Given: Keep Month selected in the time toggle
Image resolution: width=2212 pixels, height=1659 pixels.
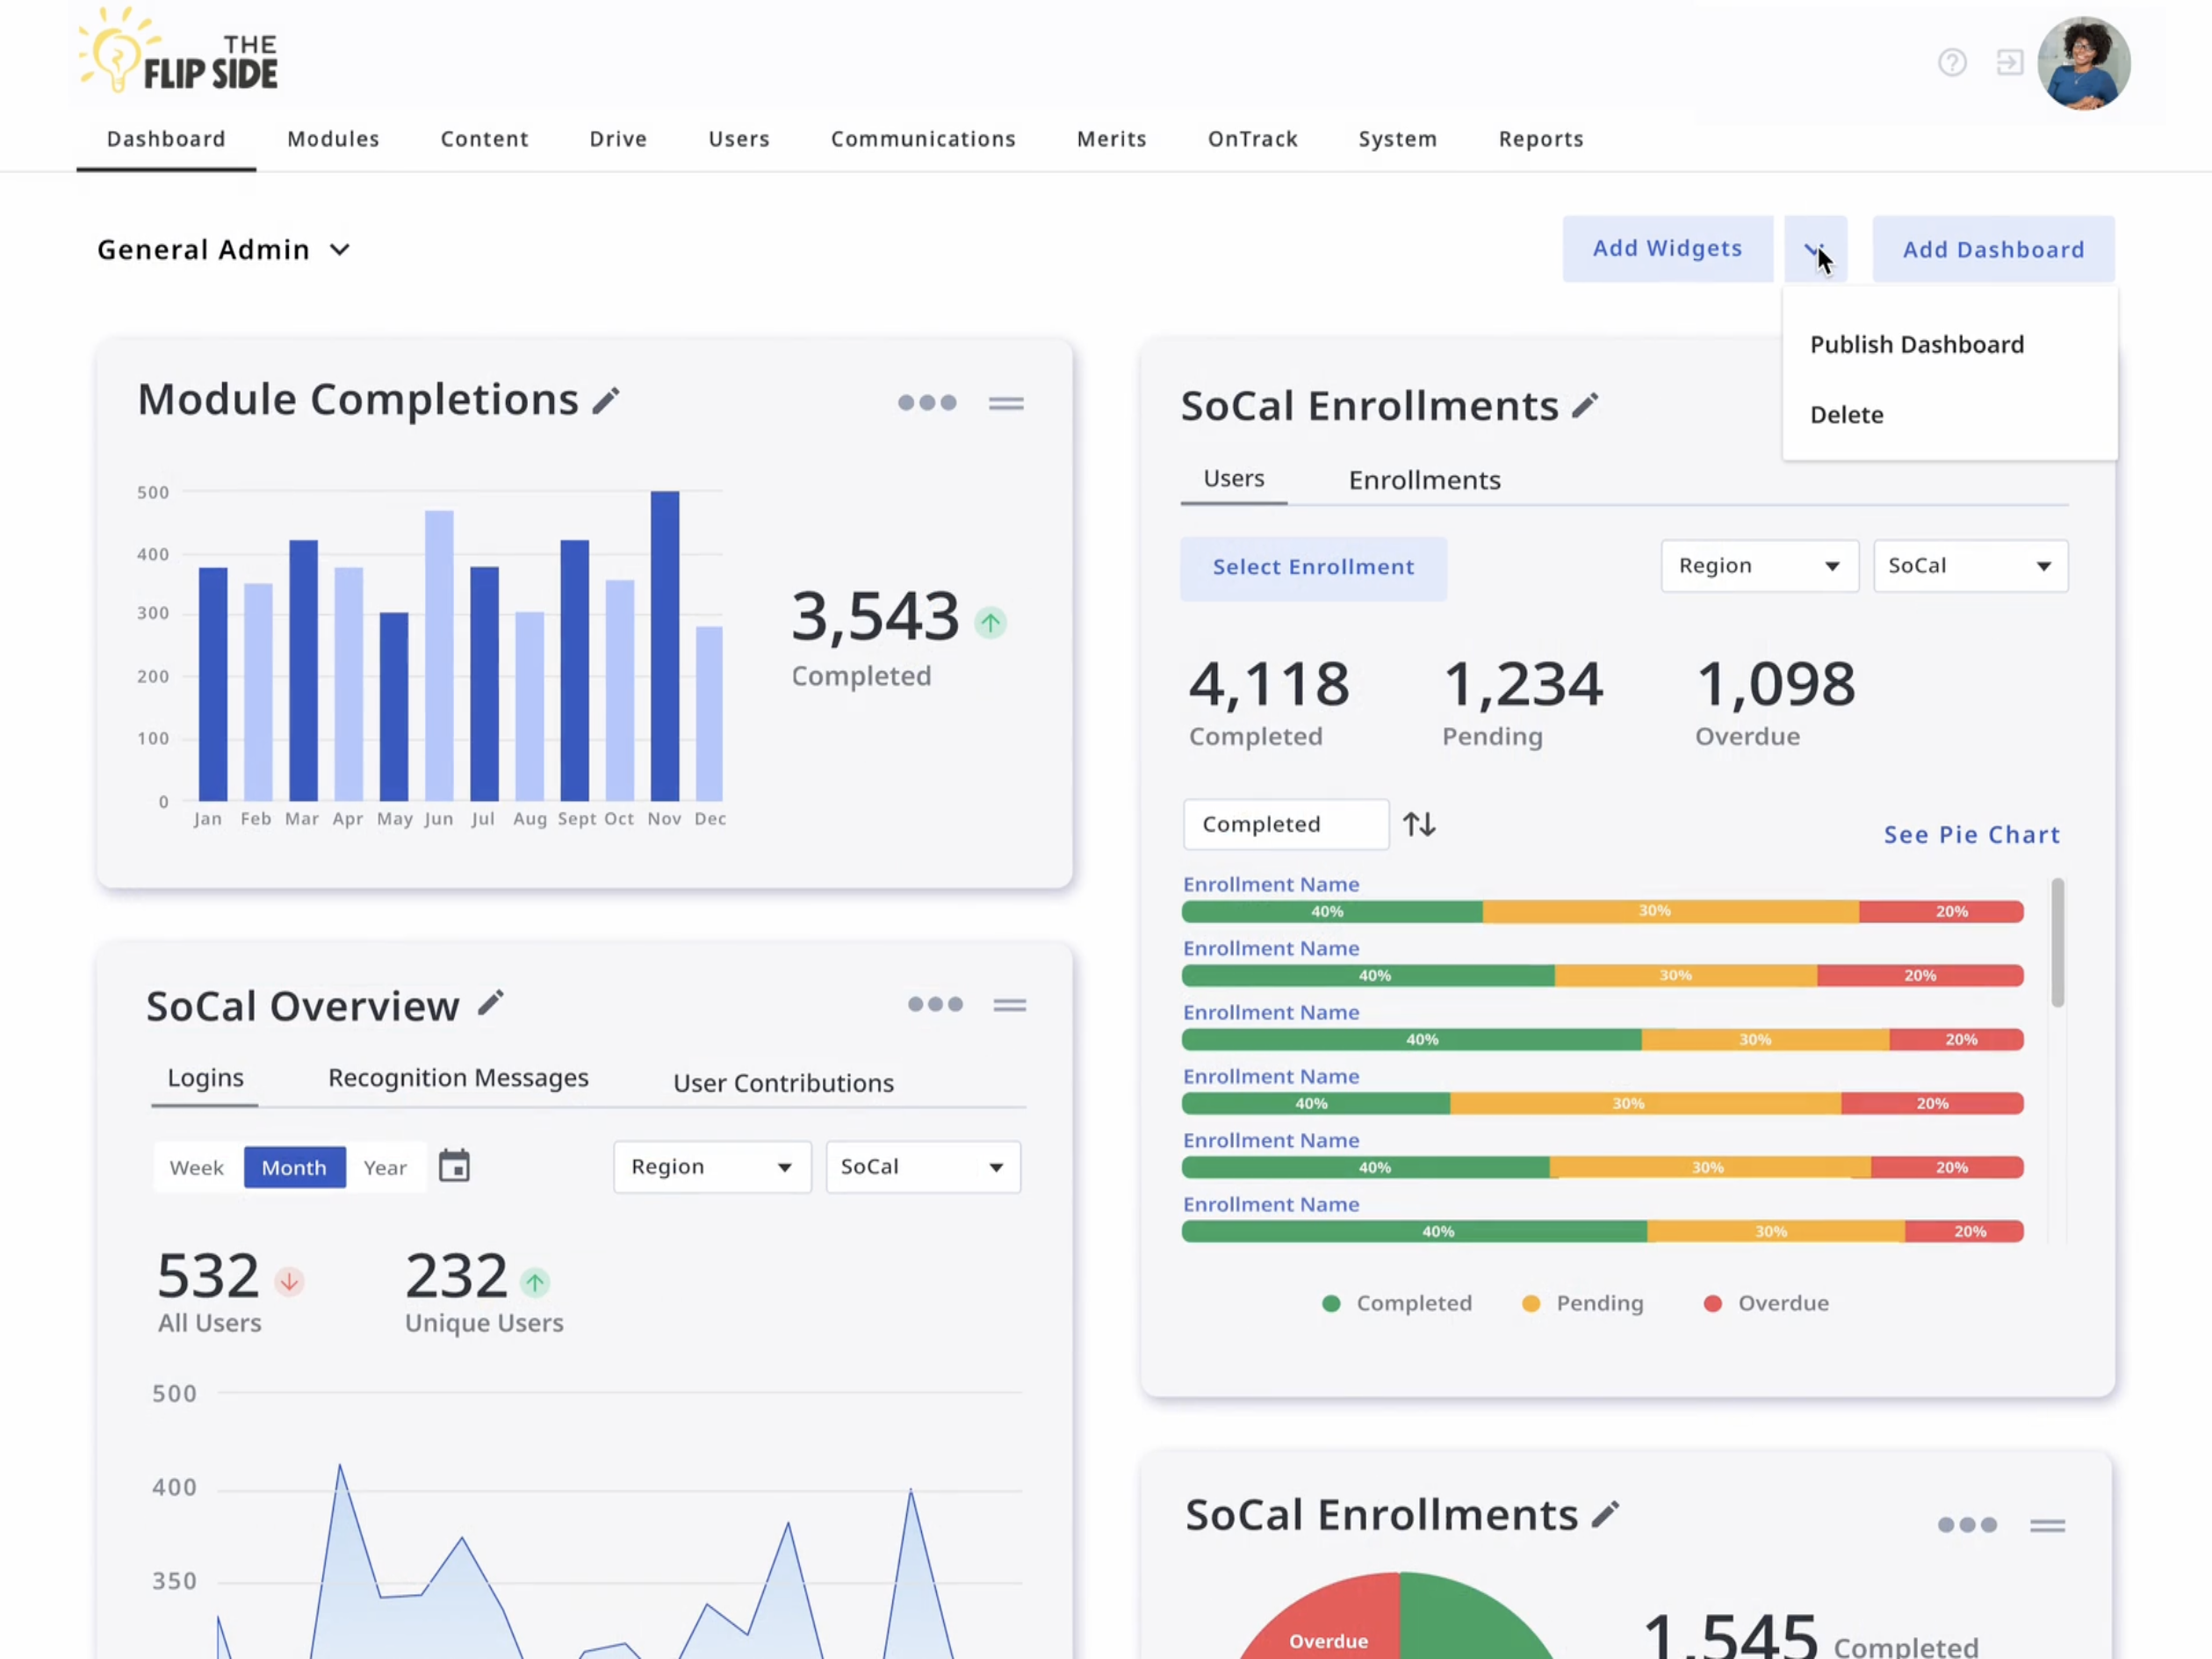Looking at the screenshot, I should (x=294, y=1167).
